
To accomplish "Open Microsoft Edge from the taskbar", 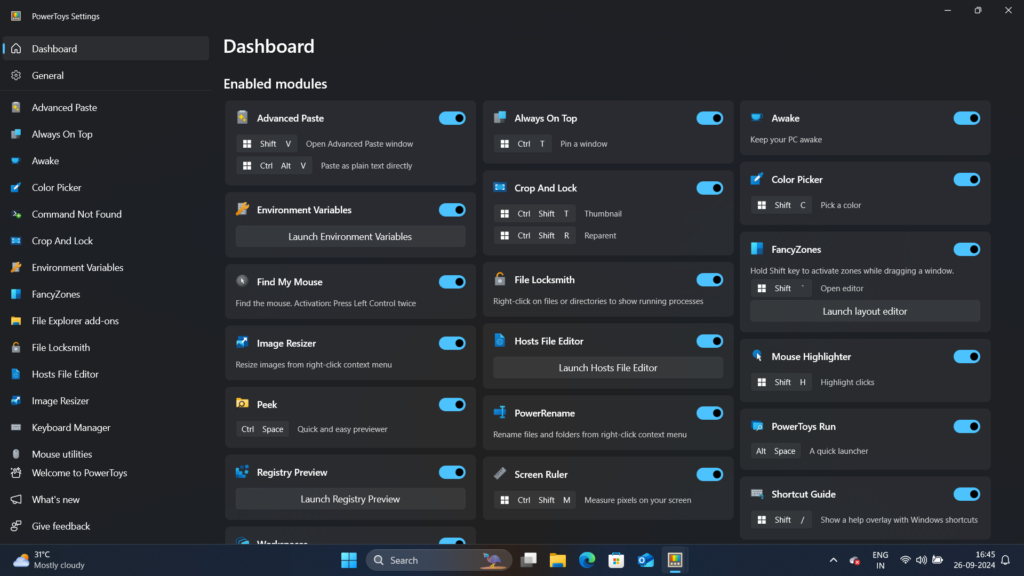I will coord(587,560).
